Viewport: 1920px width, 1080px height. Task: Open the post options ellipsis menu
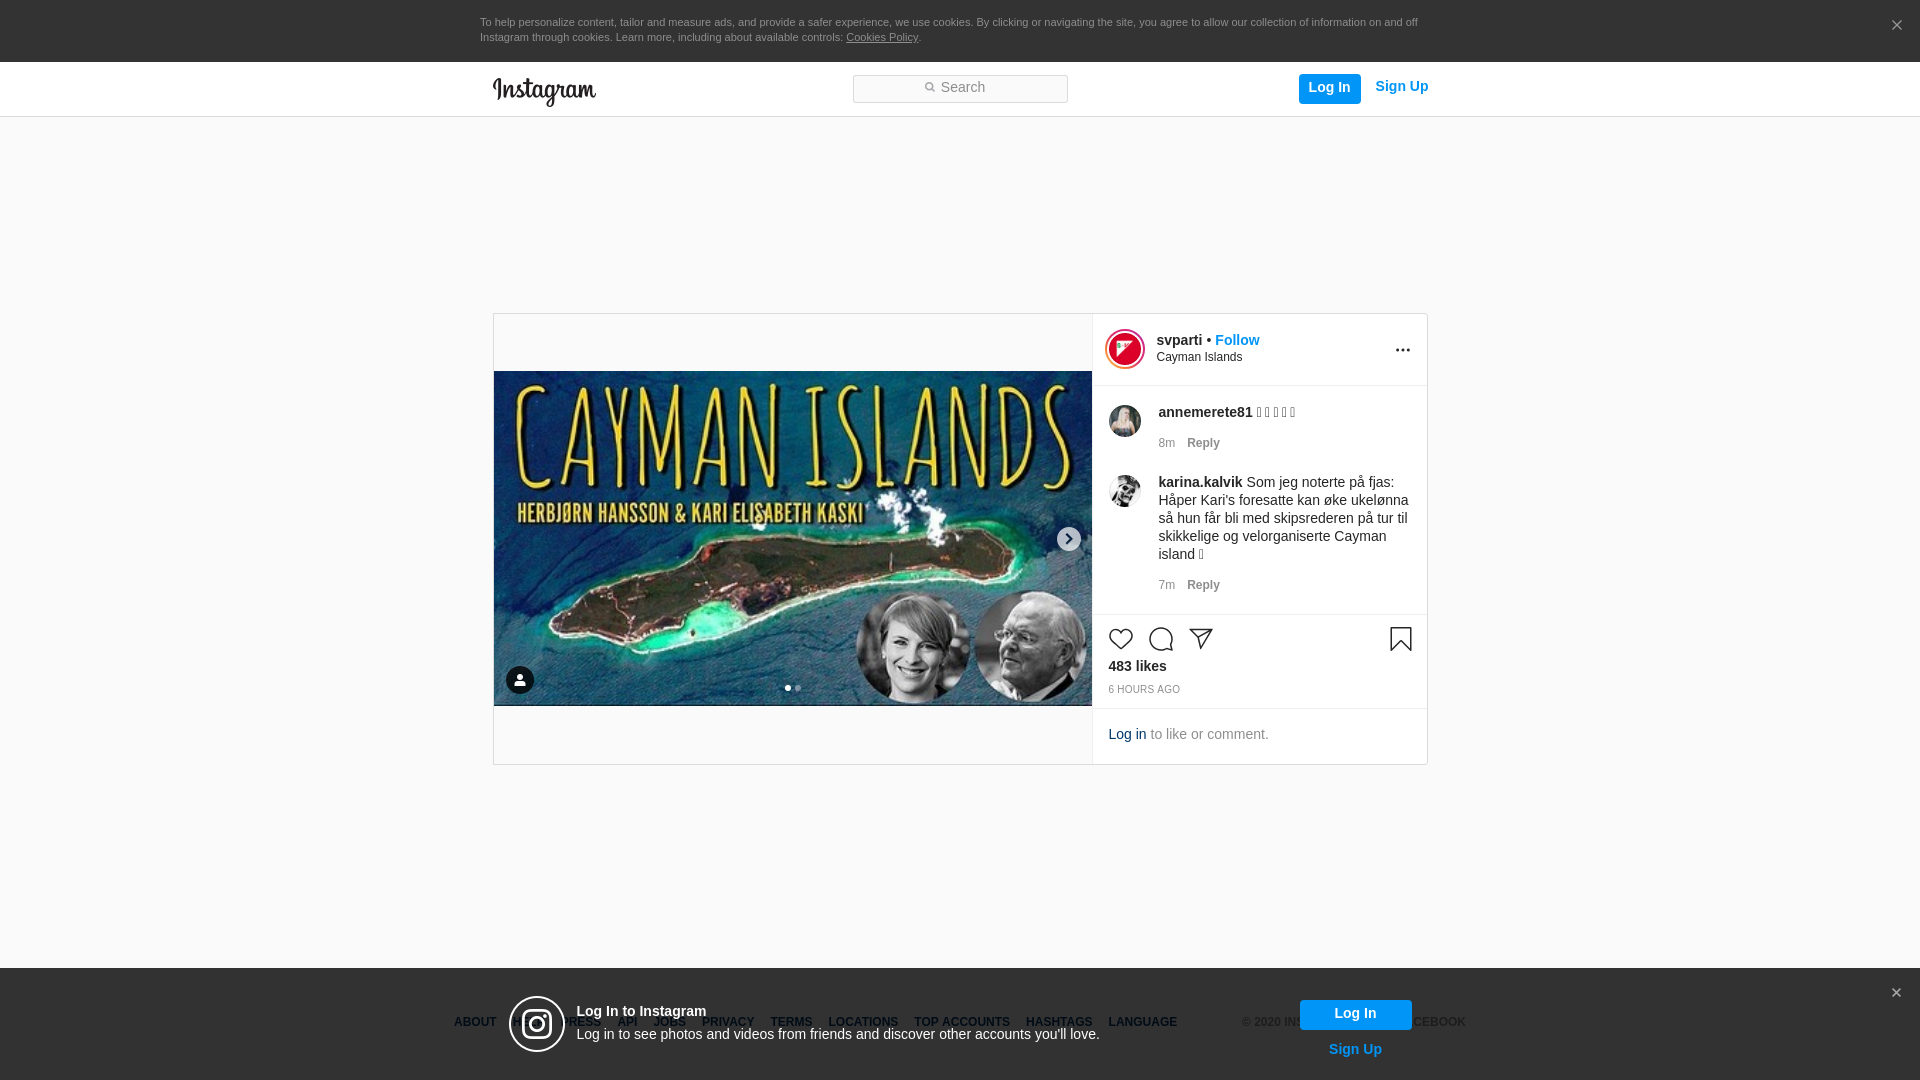pyautogui.click(x=1402, y=350)
